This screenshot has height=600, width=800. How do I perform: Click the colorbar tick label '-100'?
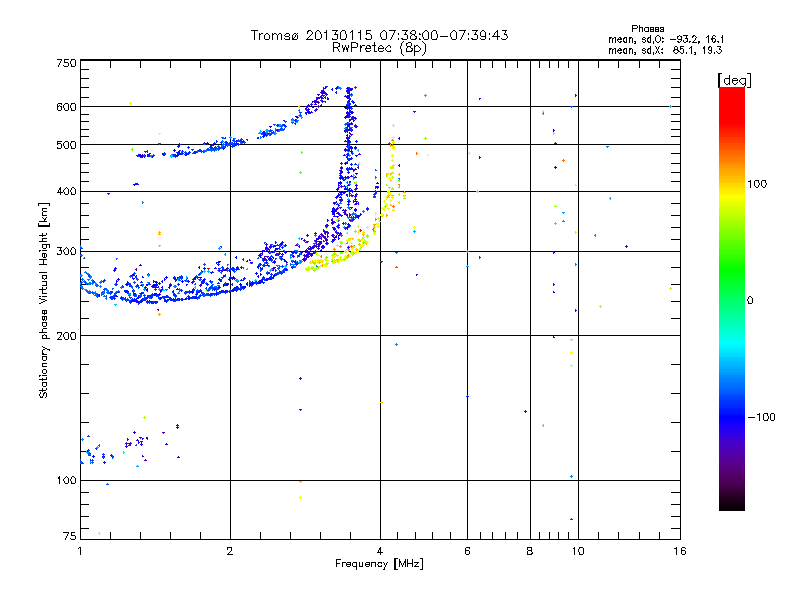coord(761,417)
